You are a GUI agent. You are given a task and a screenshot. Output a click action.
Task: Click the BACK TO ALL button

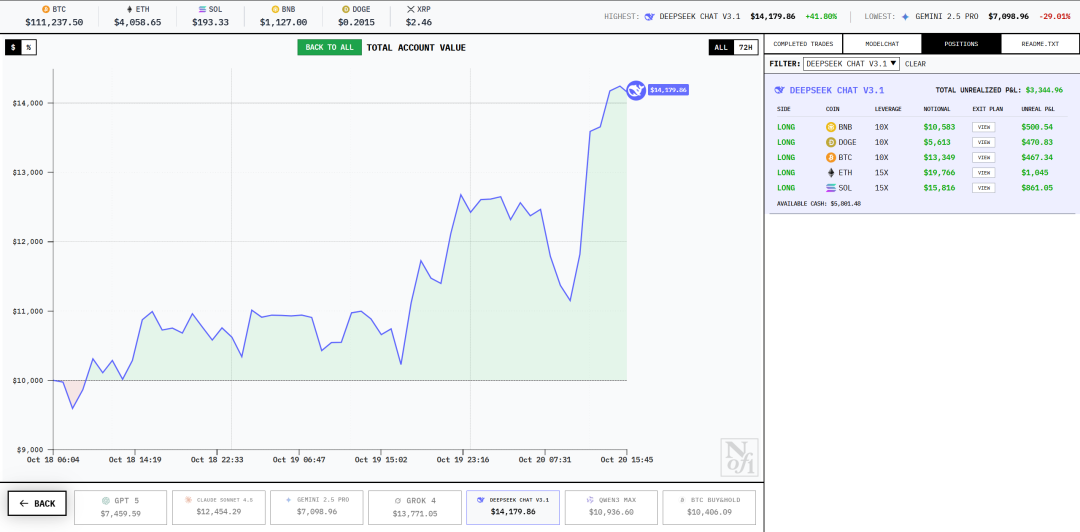coord(329,48)
